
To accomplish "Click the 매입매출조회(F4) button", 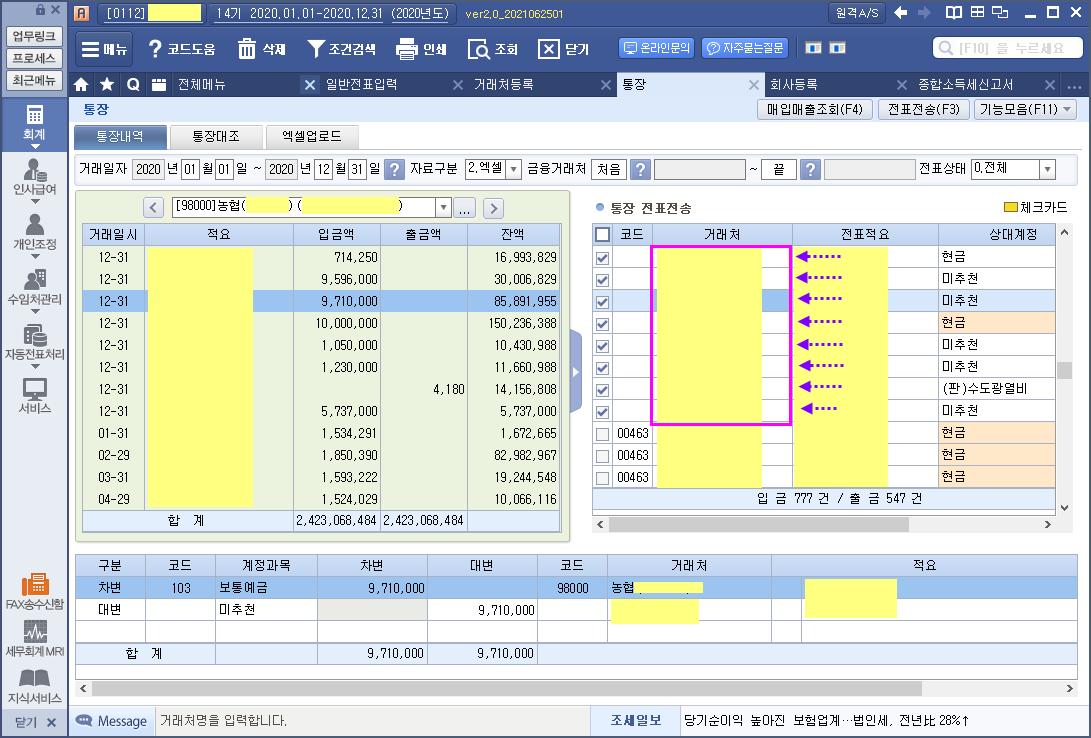I will 815,110.
